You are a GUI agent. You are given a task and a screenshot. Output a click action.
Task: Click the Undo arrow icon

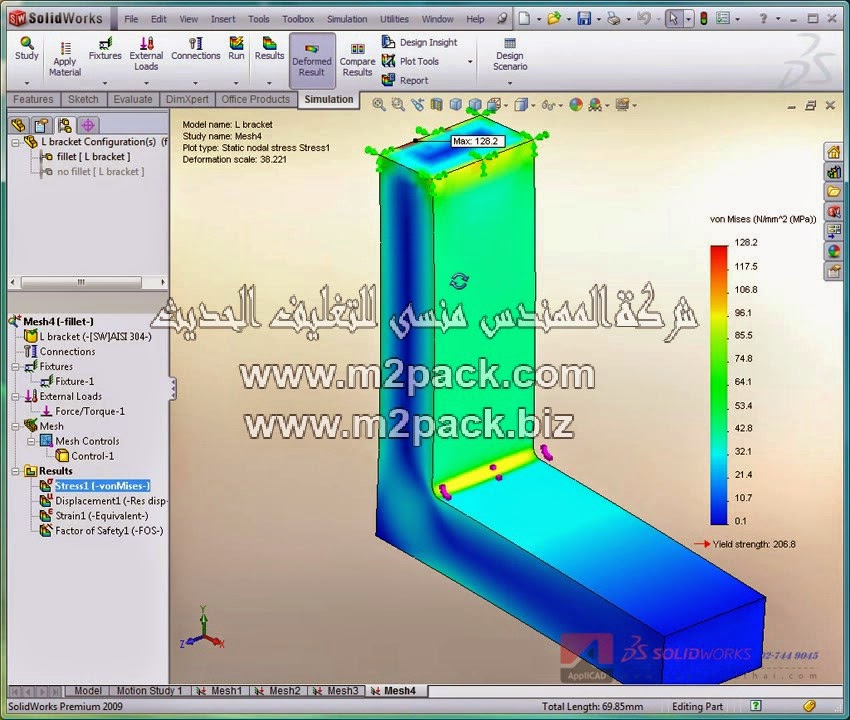pos(644,18)
